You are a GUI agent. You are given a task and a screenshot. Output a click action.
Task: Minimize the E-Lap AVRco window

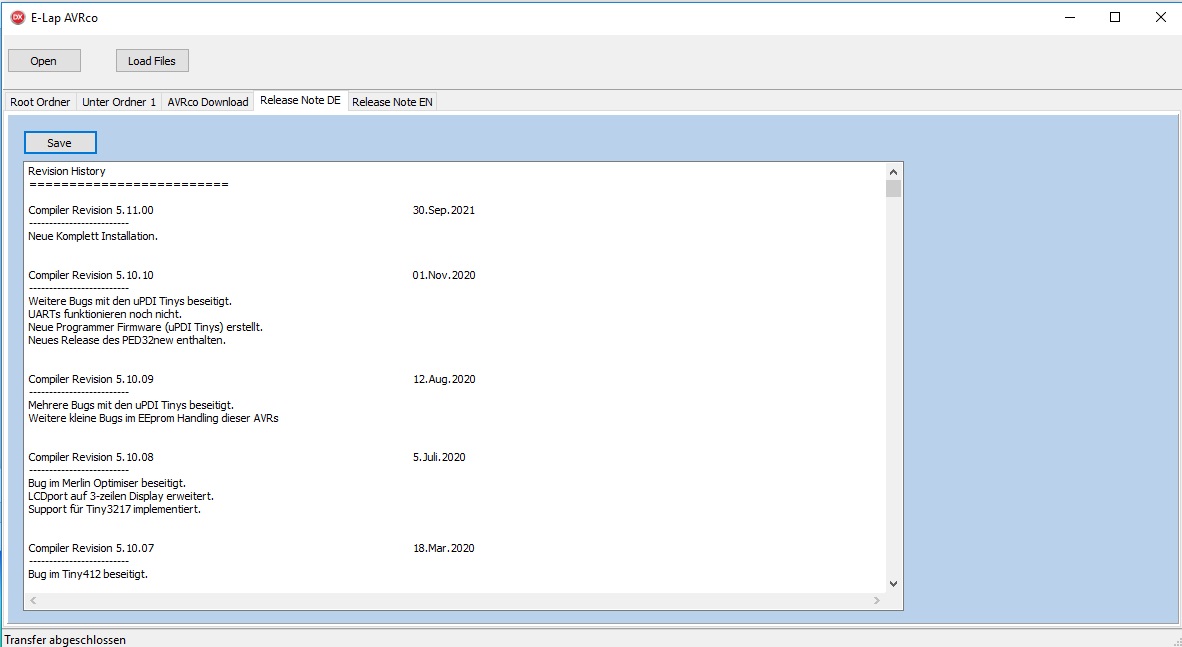1069,17
